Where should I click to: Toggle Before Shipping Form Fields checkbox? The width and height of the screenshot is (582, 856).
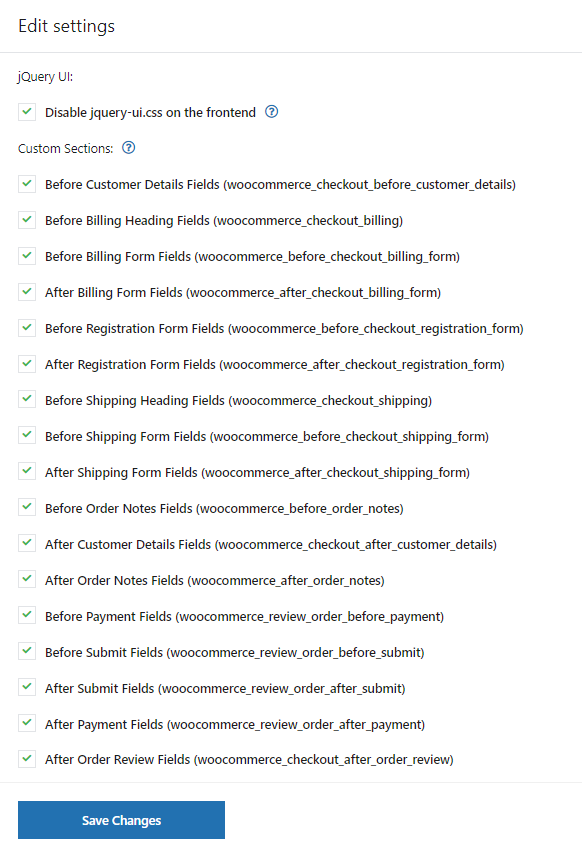click(27, 436)
